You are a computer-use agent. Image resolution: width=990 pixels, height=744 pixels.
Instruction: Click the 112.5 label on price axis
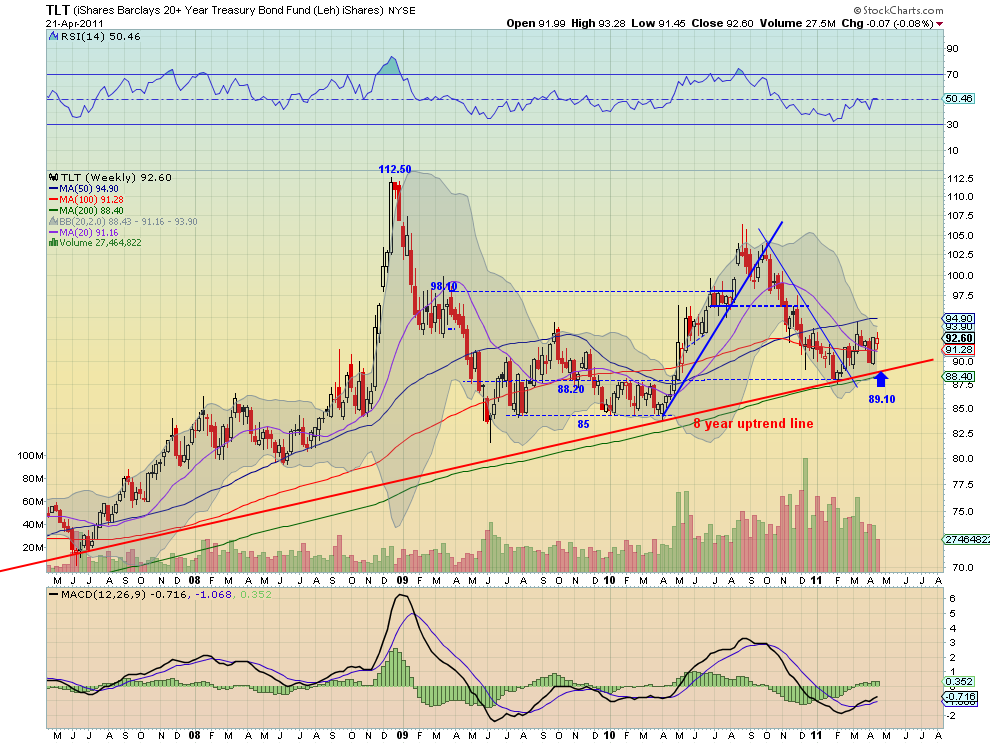point(960,178)
